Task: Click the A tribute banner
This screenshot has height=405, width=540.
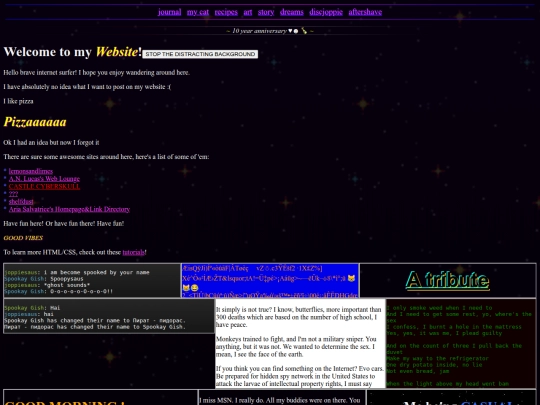Action: point(448,280)
